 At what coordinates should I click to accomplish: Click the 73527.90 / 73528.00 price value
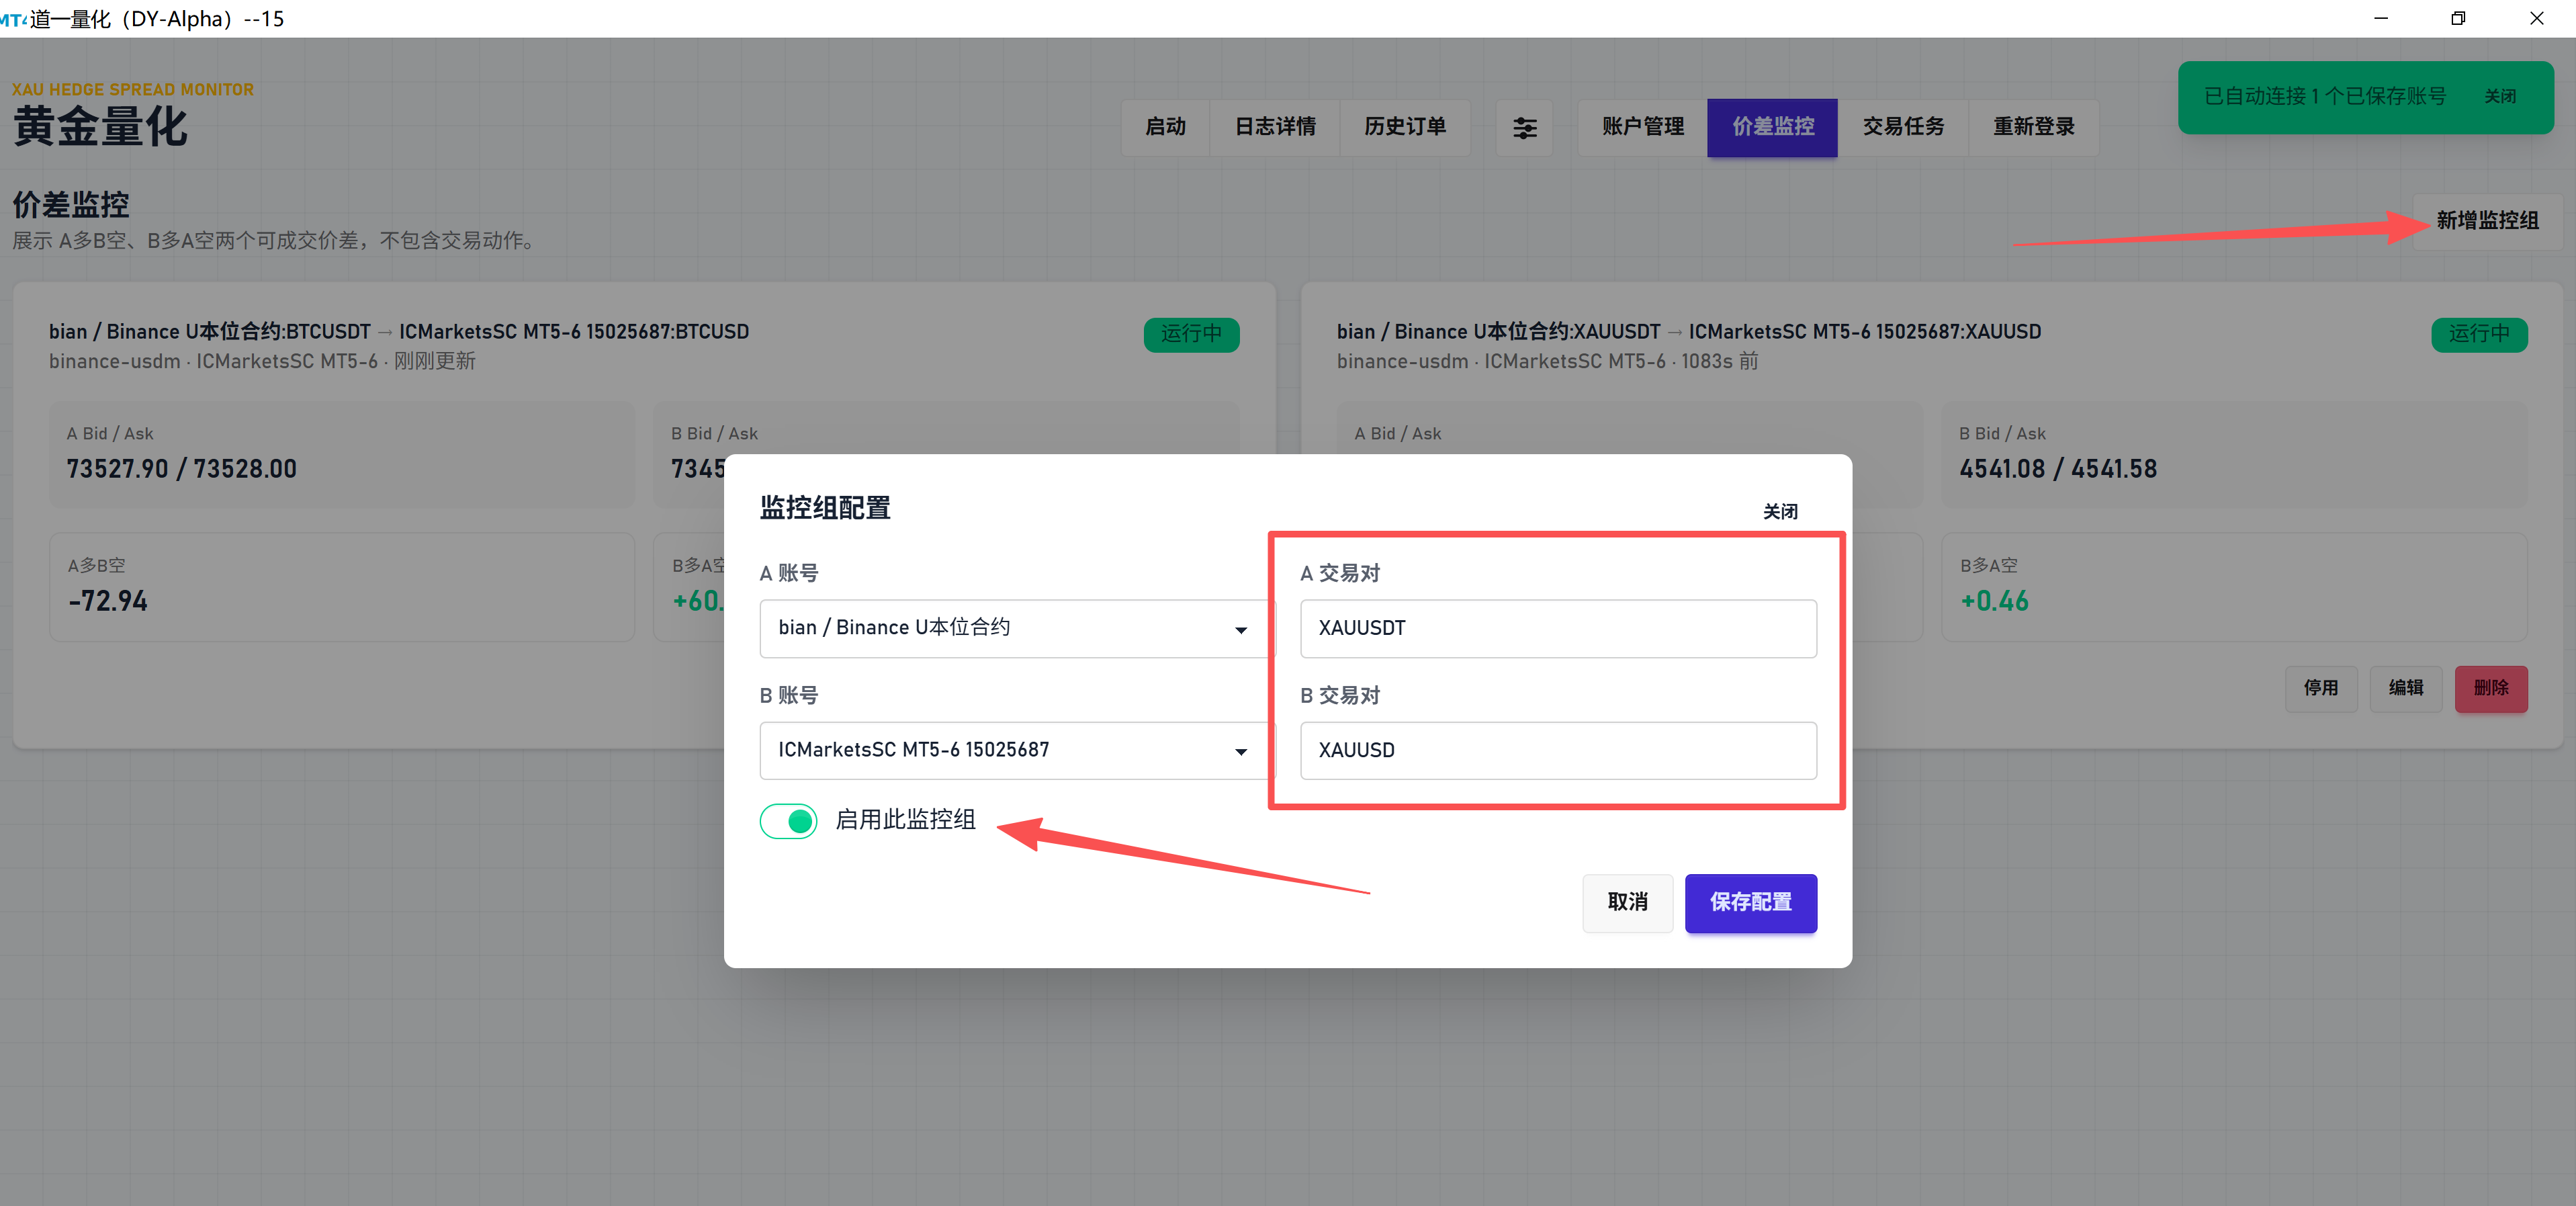tap(182, 469)
